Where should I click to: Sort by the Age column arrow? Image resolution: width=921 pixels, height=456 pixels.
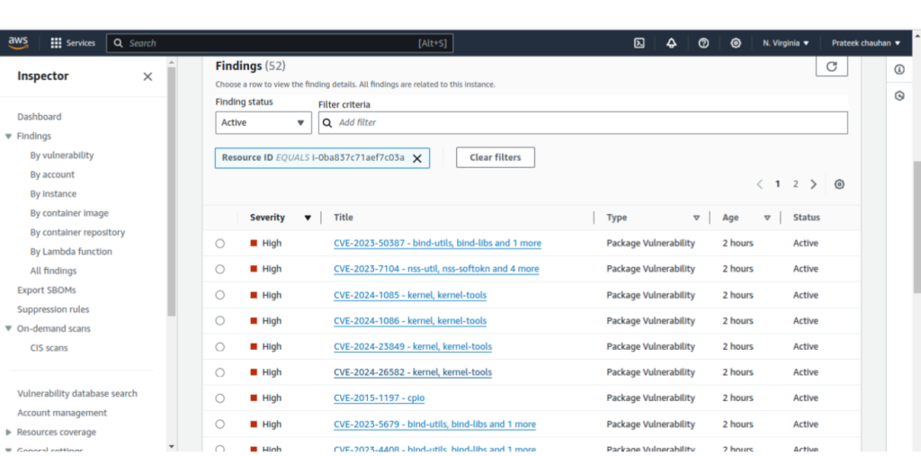767,218
